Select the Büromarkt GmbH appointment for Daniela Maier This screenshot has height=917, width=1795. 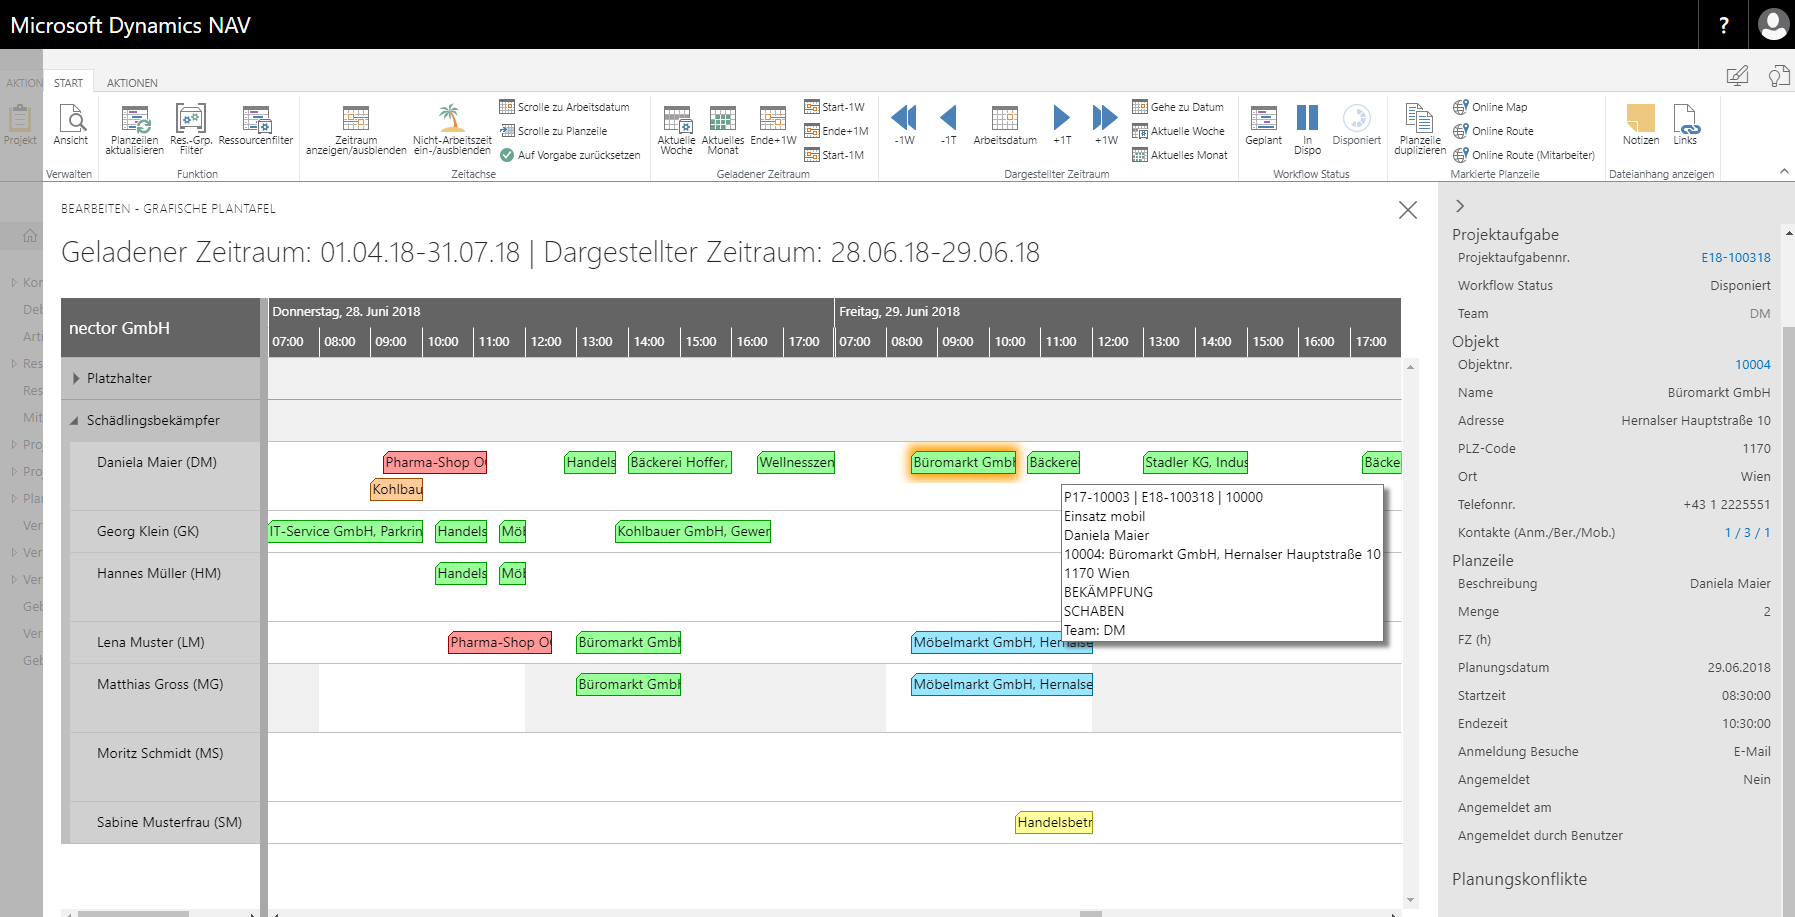click(963, 462)
